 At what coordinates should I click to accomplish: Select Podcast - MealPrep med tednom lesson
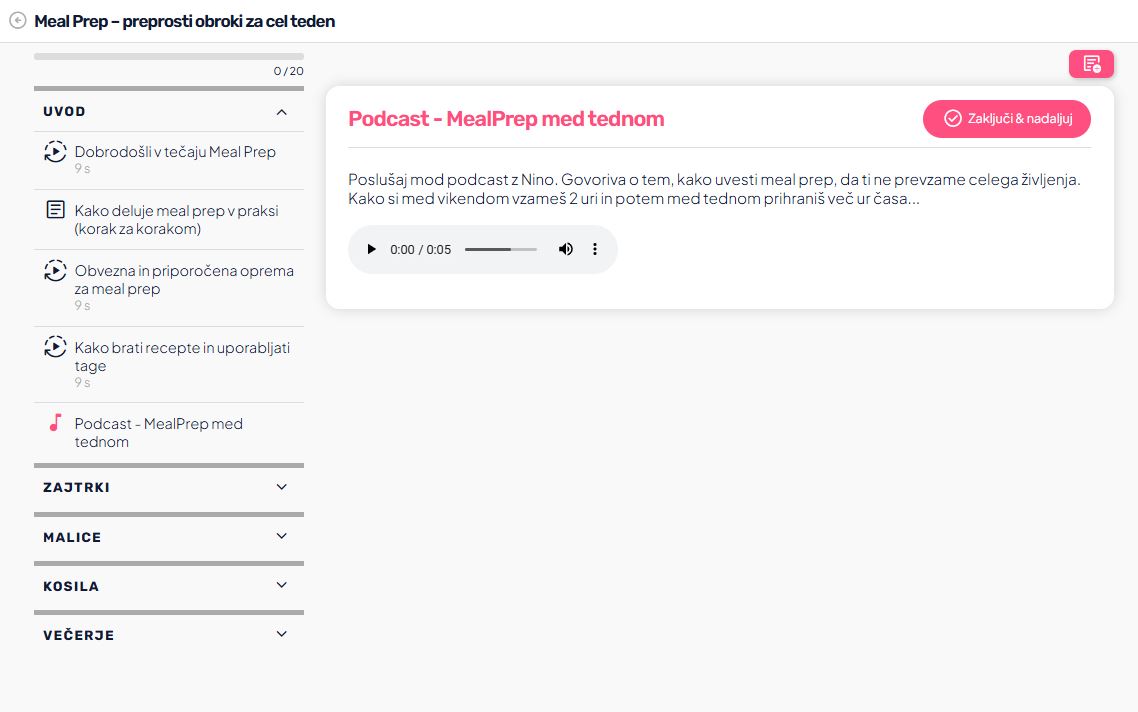tap(158, 432)
